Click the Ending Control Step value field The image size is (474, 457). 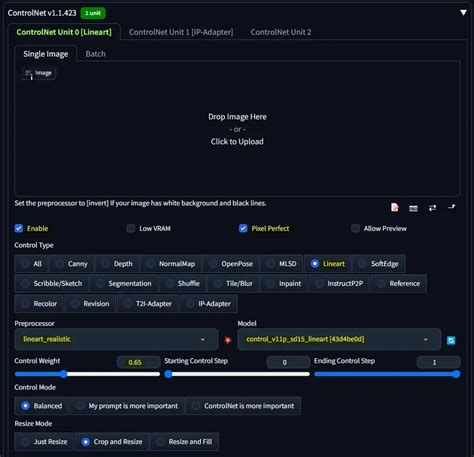(x=439, y=362)
